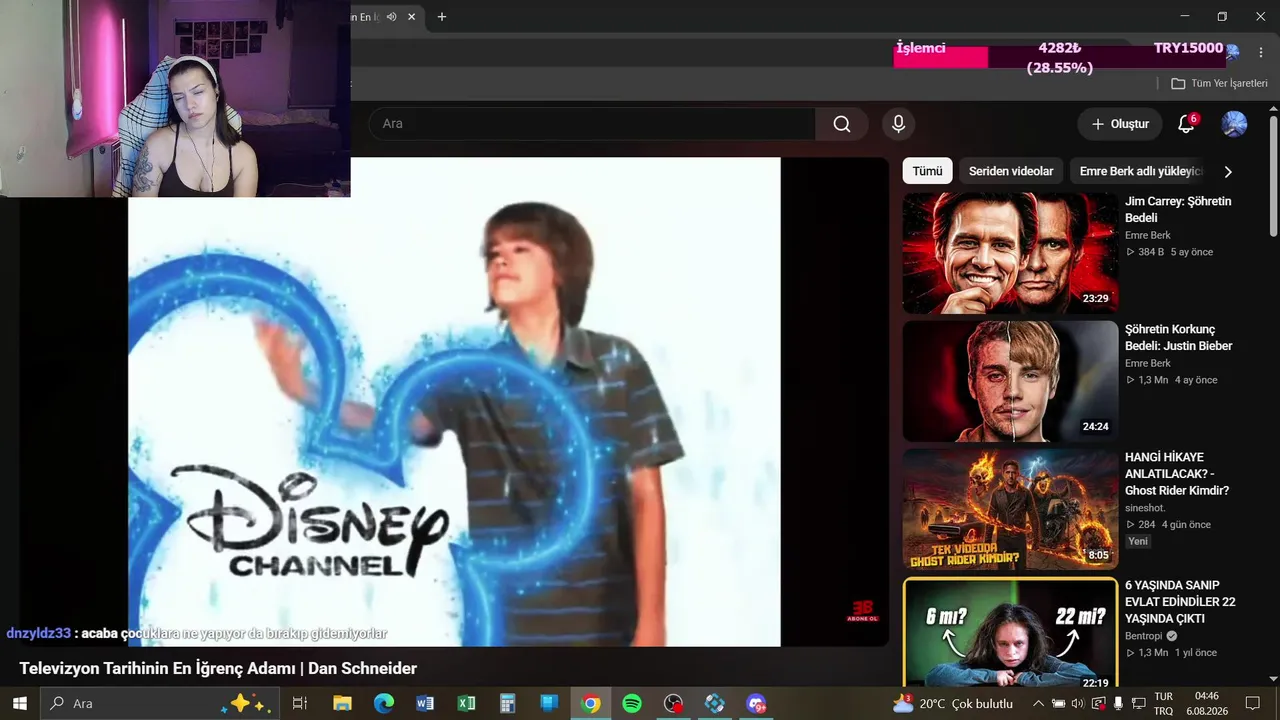This screenshot has height=720, width=1280.
Task: Click title Şöhretin Korkunç Bedeli: Justin Bieber
Action: pos(1178,337)
